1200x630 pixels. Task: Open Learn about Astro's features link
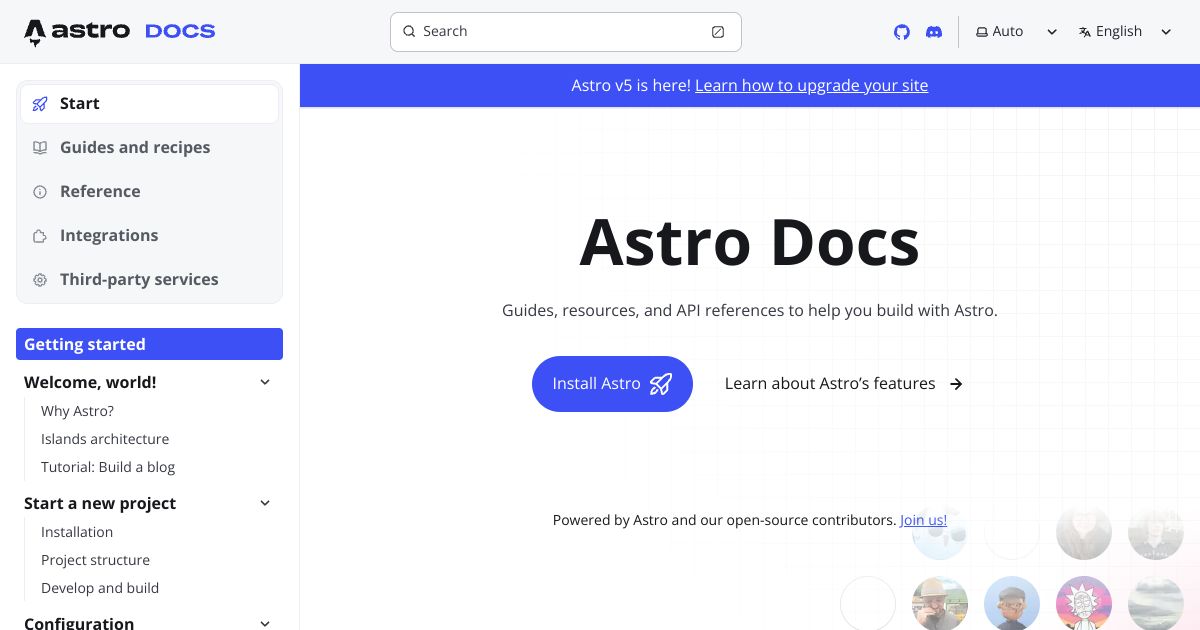(x=844, y=384)
